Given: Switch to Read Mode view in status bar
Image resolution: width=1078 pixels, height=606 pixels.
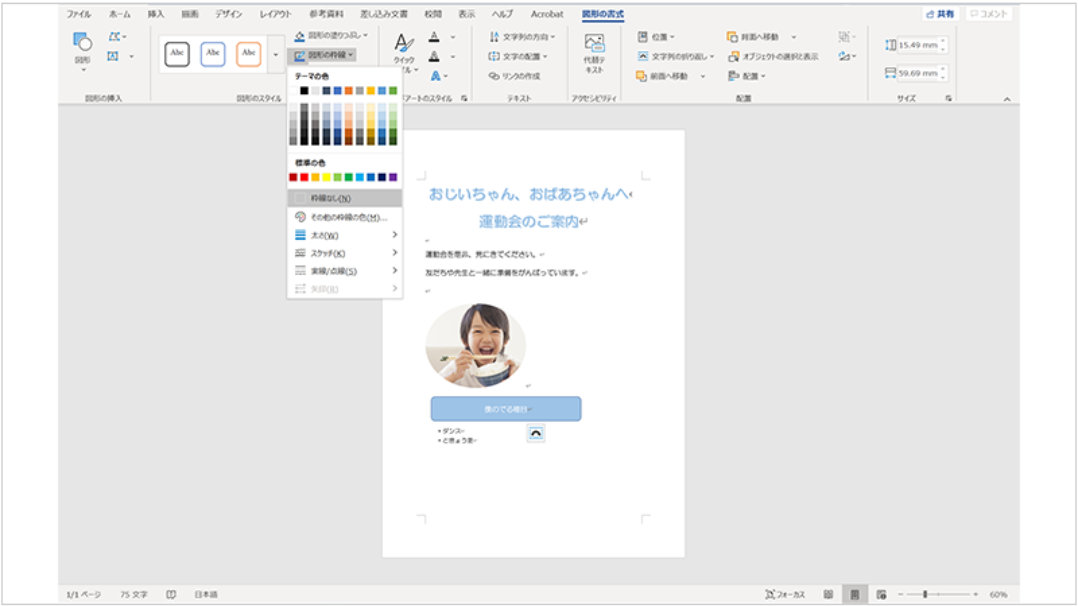Looking at the screenshot, I should click(828, 594).
